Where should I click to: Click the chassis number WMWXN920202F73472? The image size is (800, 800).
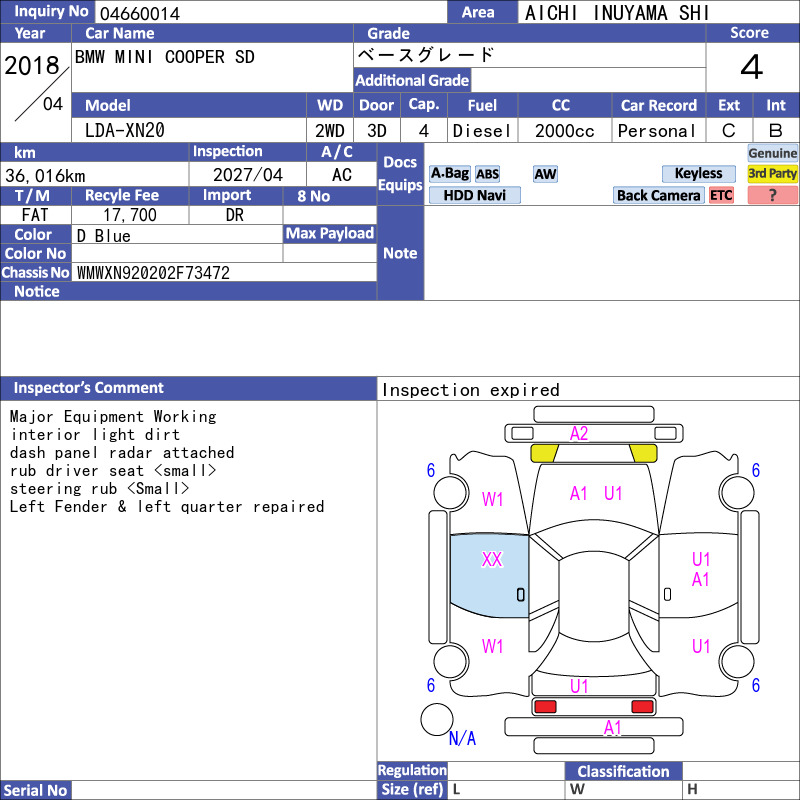pos(153,273)
